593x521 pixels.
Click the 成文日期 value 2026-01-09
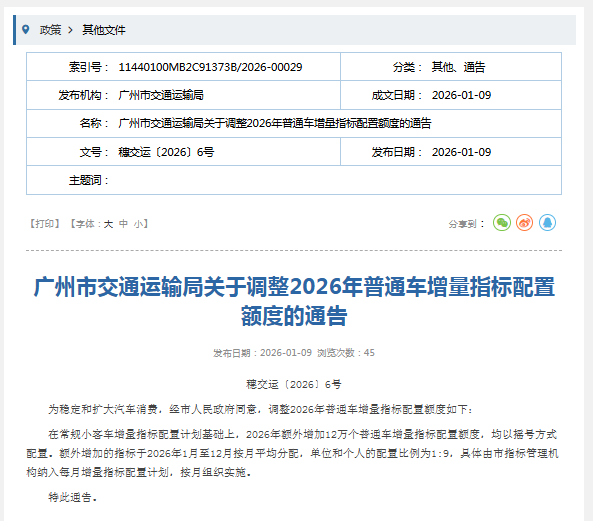coord(461,95)
